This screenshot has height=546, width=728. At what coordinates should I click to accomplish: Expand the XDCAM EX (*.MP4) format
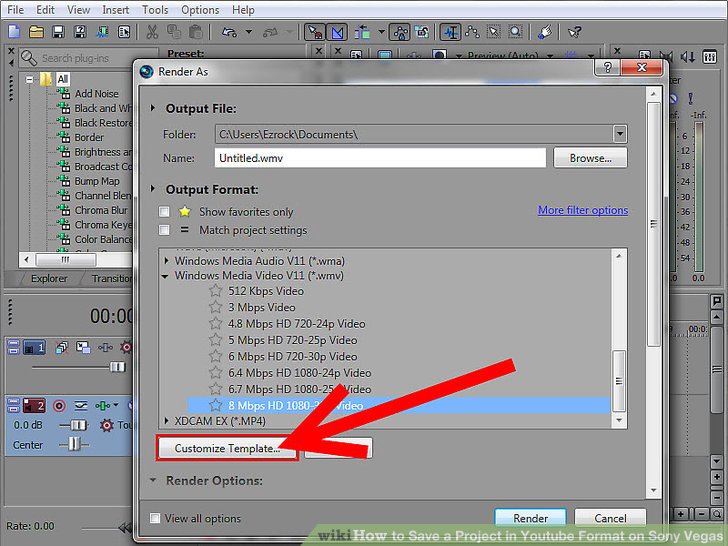(x=167, y=421)
